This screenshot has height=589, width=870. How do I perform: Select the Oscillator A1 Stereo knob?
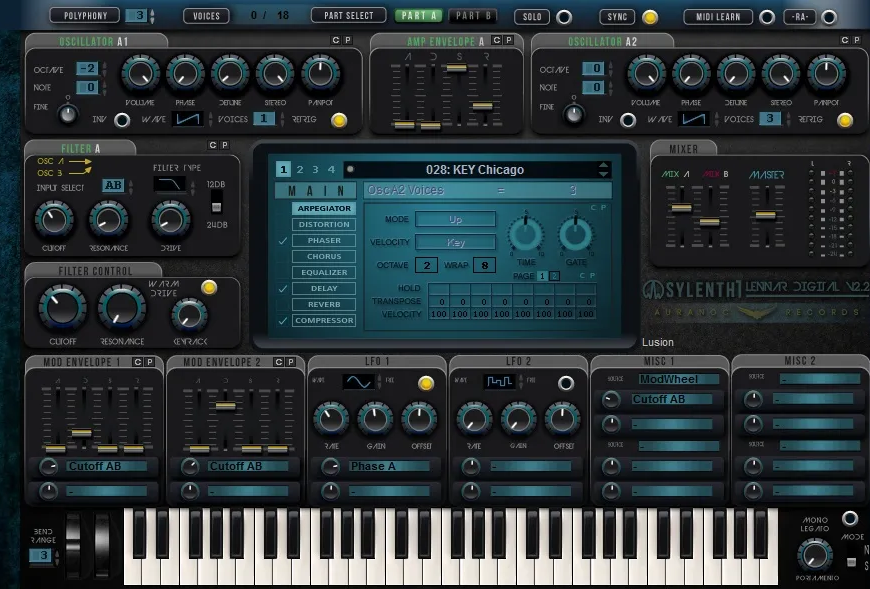pos(275,74)
